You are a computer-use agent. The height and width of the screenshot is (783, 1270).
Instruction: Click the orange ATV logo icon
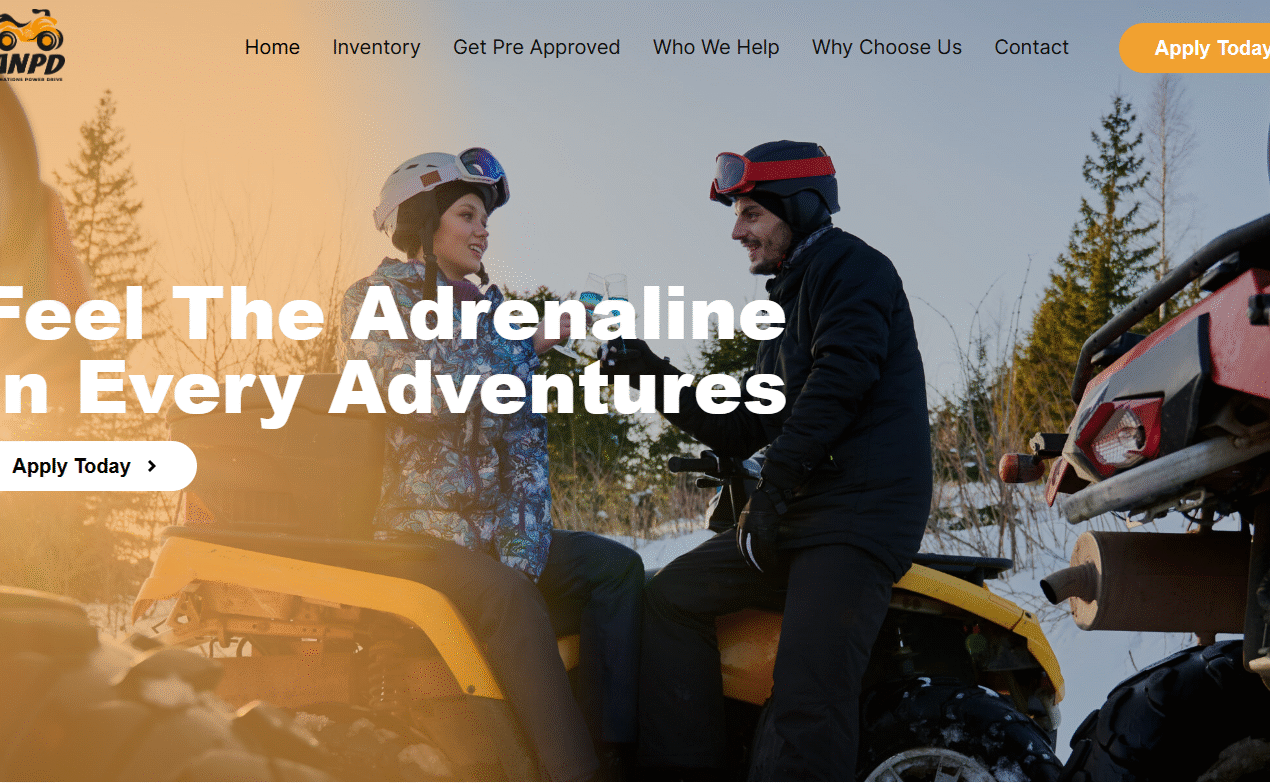point(30,30)
